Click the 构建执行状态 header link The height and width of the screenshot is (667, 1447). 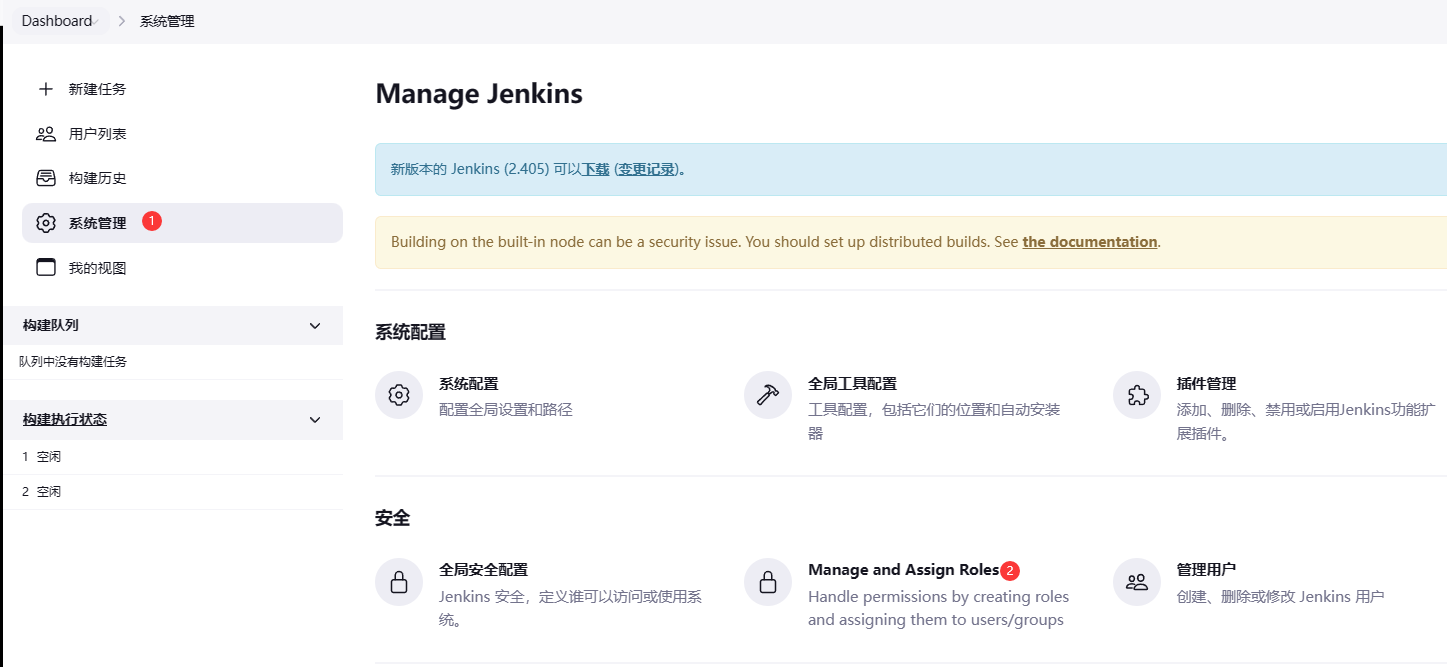pos(65,420)
